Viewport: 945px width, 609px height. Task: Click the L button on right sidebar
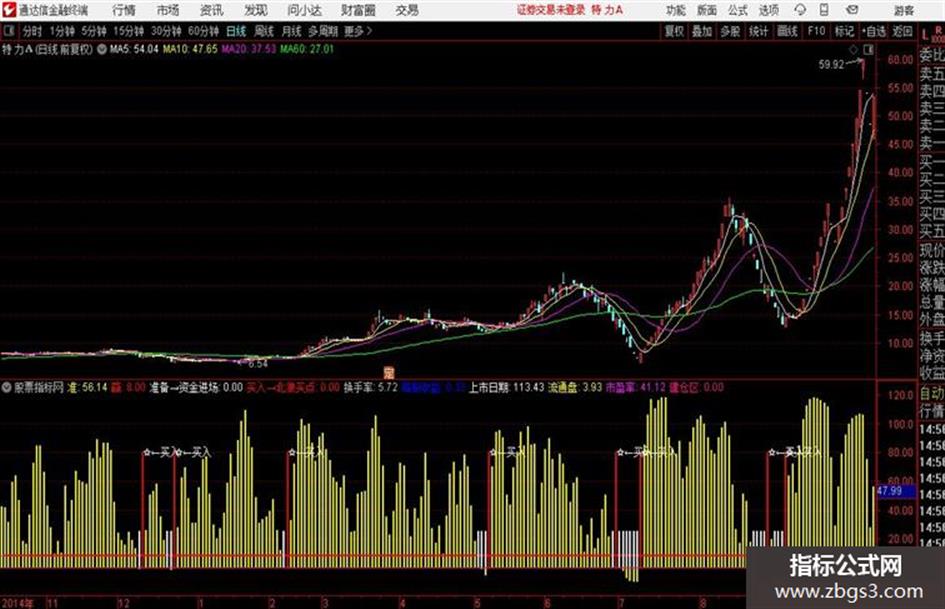pyautogui.click(x=925, y=35)
